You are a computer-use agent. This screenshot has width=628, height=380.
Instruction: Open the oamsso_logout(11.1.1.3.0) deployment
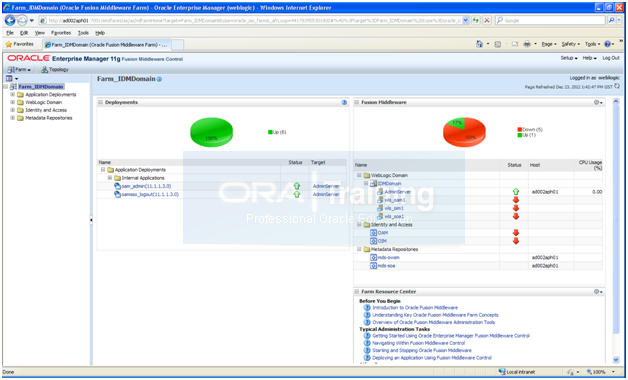pyautogui.click(x=150, y=194)
